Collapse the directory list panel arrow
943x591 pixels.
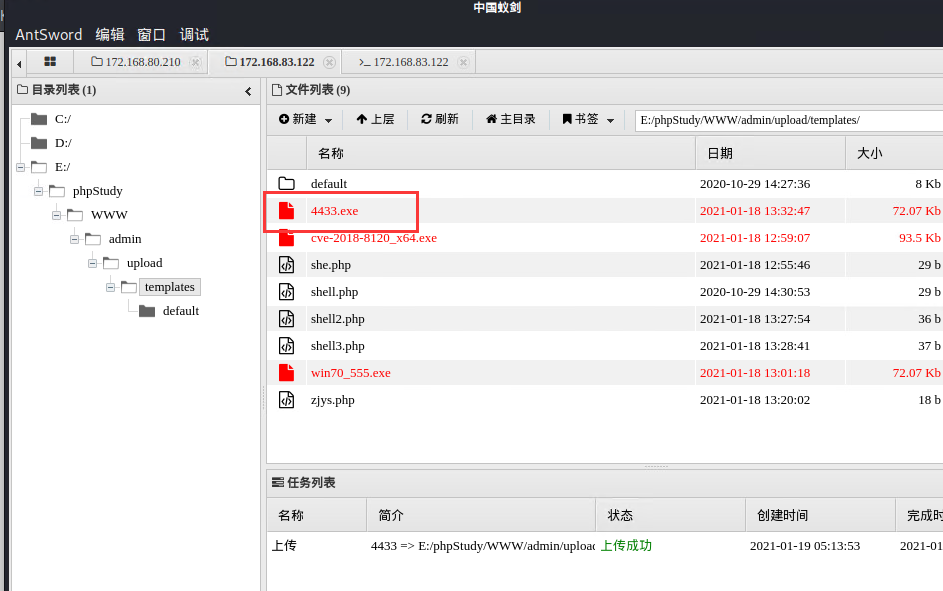248,91
